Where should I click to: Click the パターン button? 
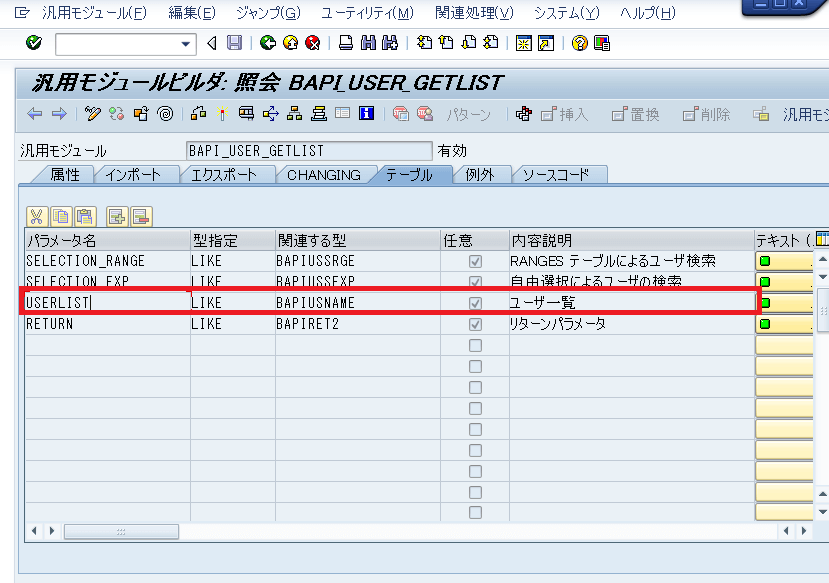[468, 114]
